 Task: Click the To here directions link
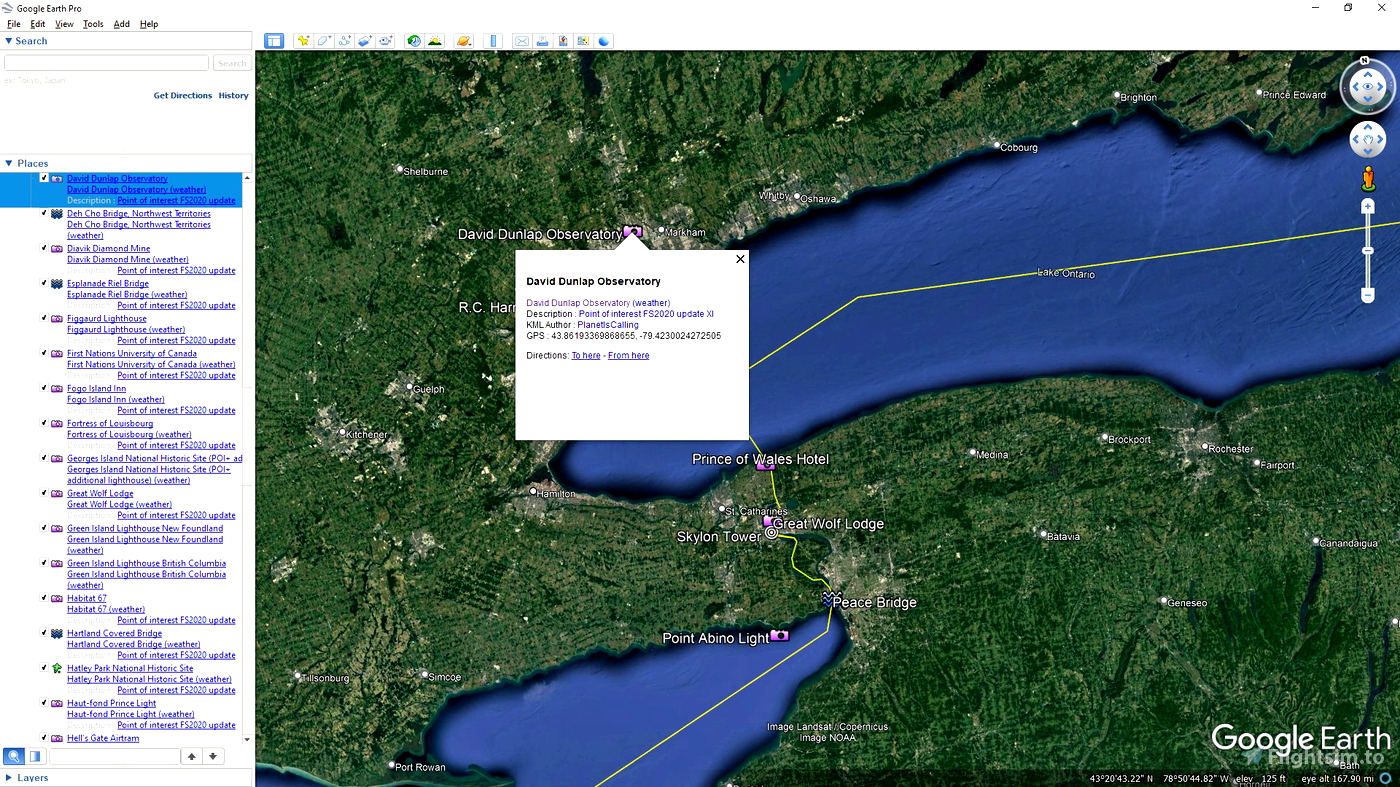tap(585, 355)
